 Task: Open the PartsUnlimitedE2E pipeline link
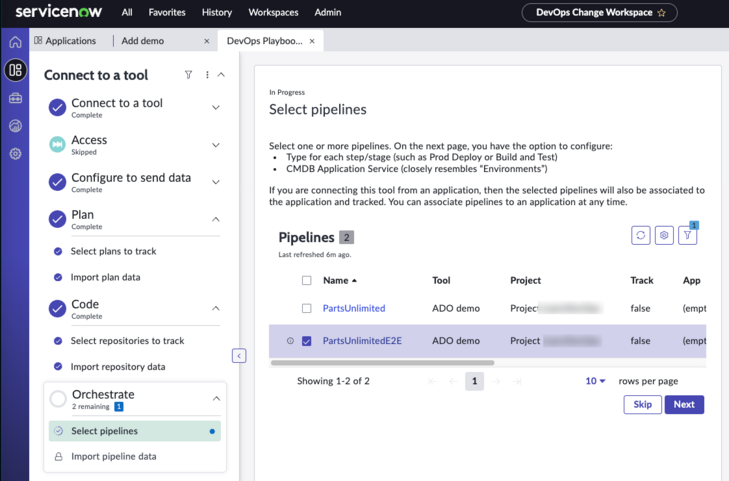coord(362,341)
